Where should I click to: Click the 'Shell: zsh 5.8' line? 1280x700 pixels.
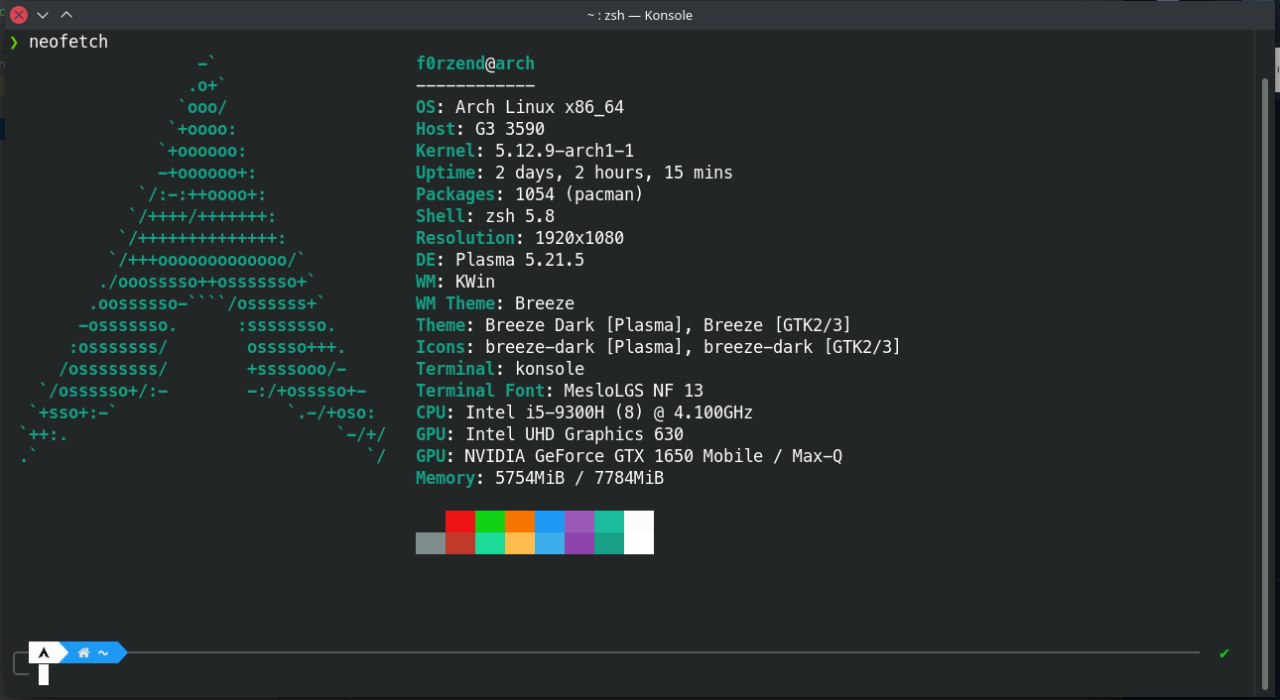coord(485,216)
